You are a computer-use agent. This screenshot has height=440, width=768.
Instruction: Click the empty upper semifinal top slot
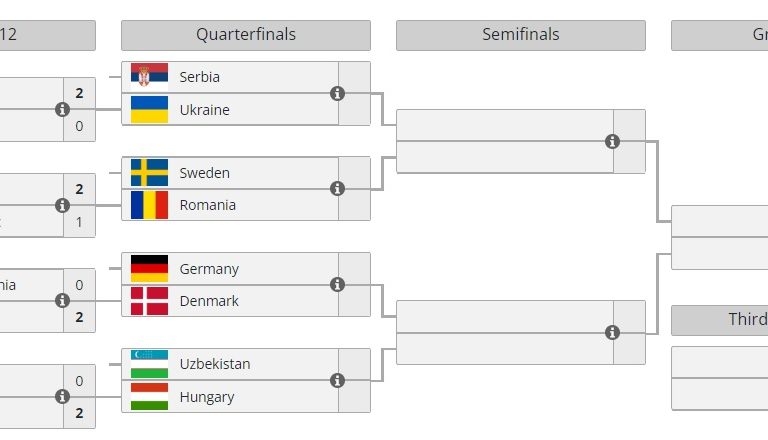pyautogui.click(x=505, y=125)
